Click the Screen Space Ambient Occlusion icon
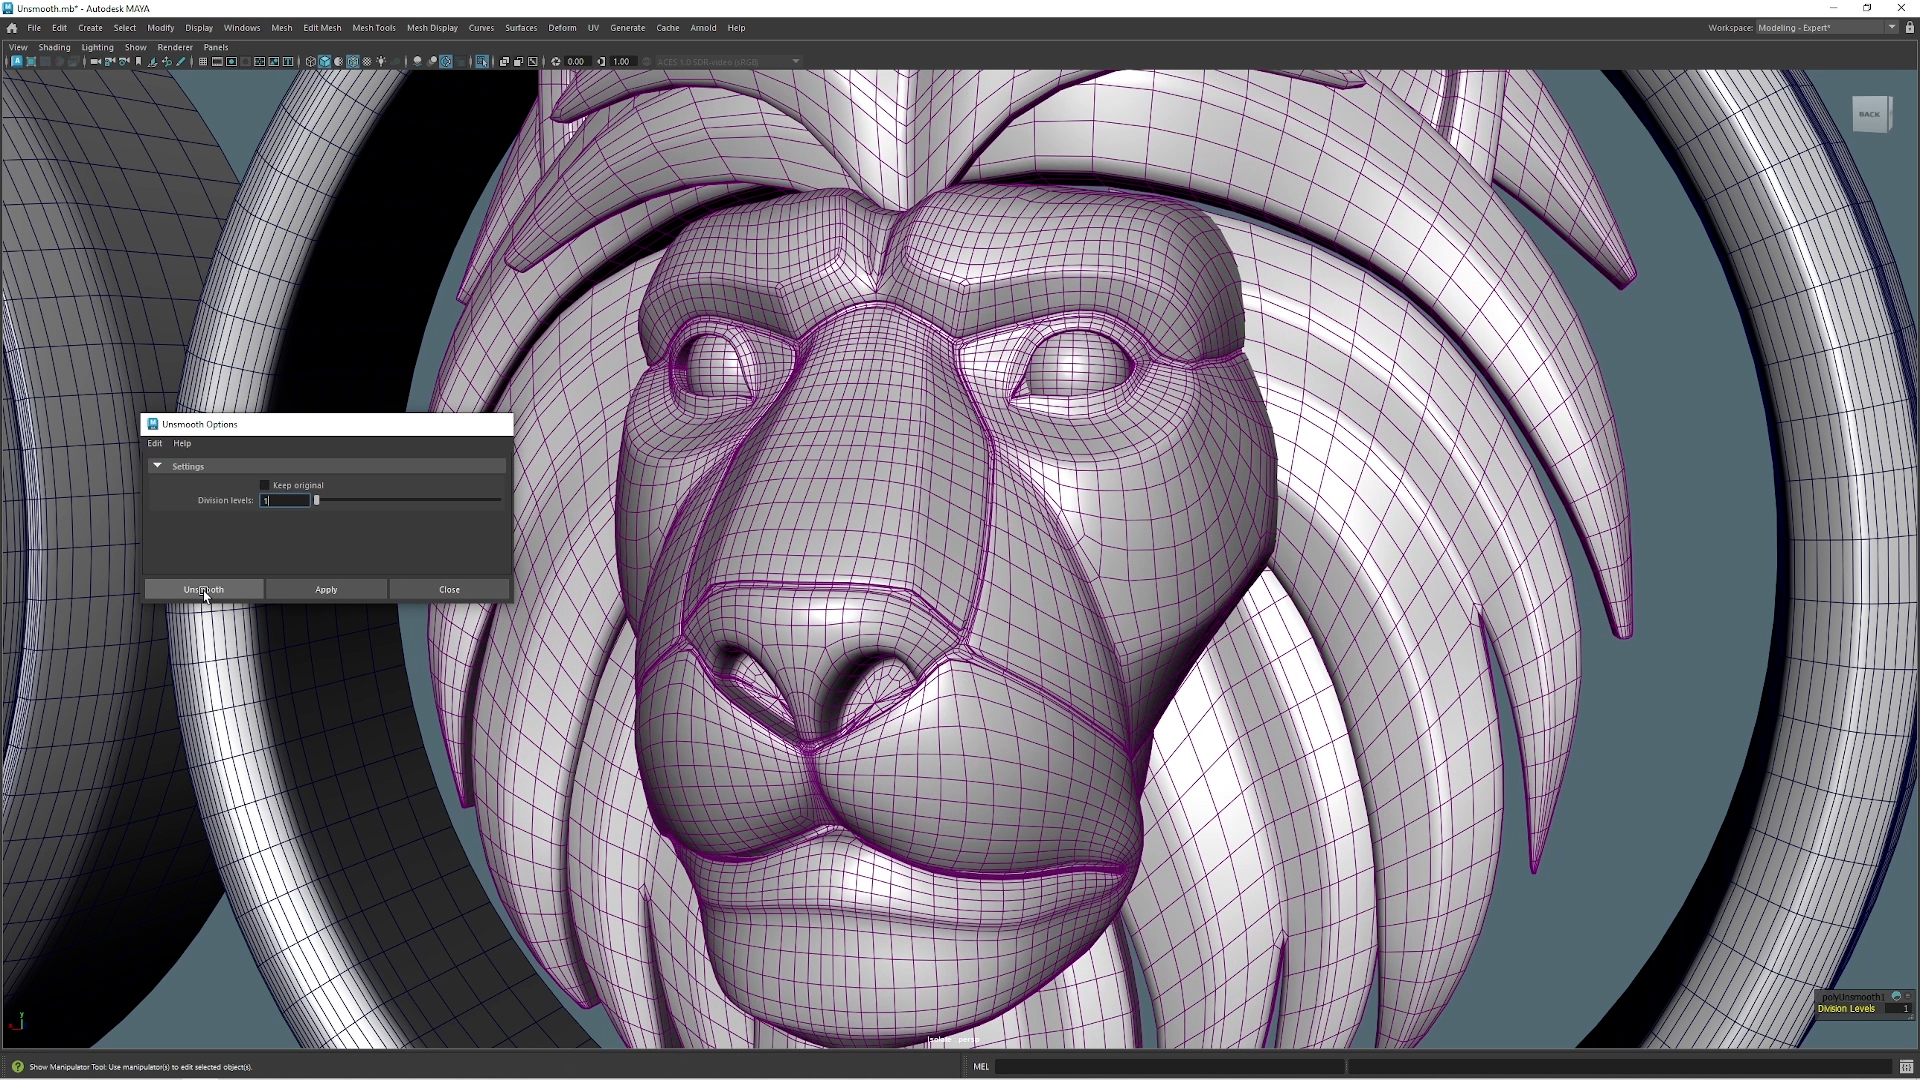1920x1080 pixels. (x=417, y=62)
